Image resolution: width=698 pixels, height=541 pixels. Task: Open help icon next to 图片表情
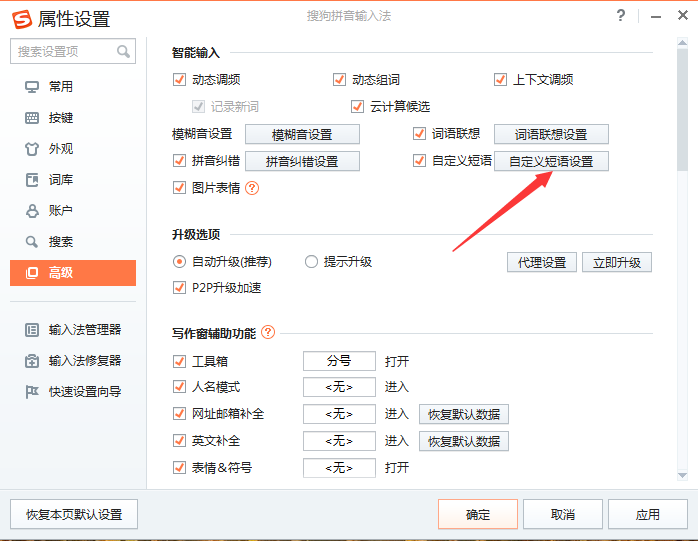pos(252,188)
